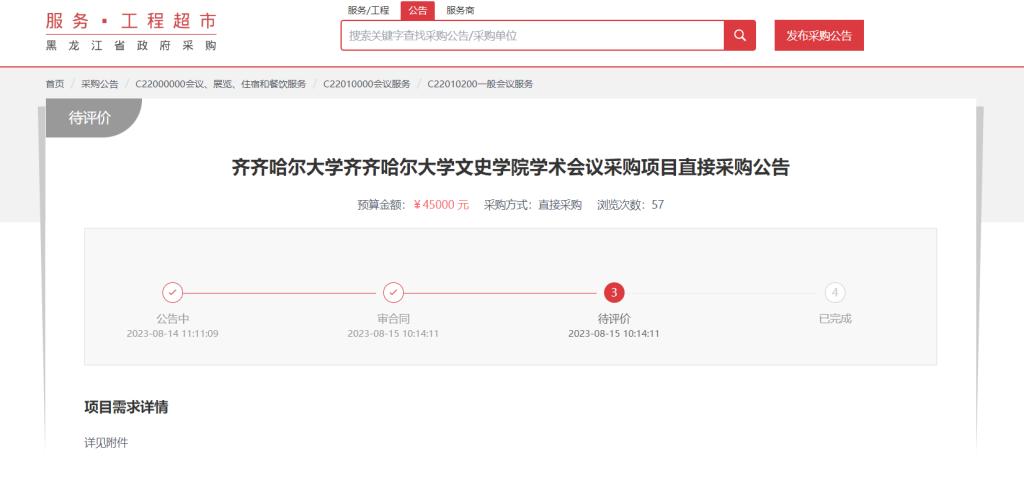The width and height of the screenshot is (1024, 496).
Task: Click the gray 待评价 status badge
Action: 90,117
